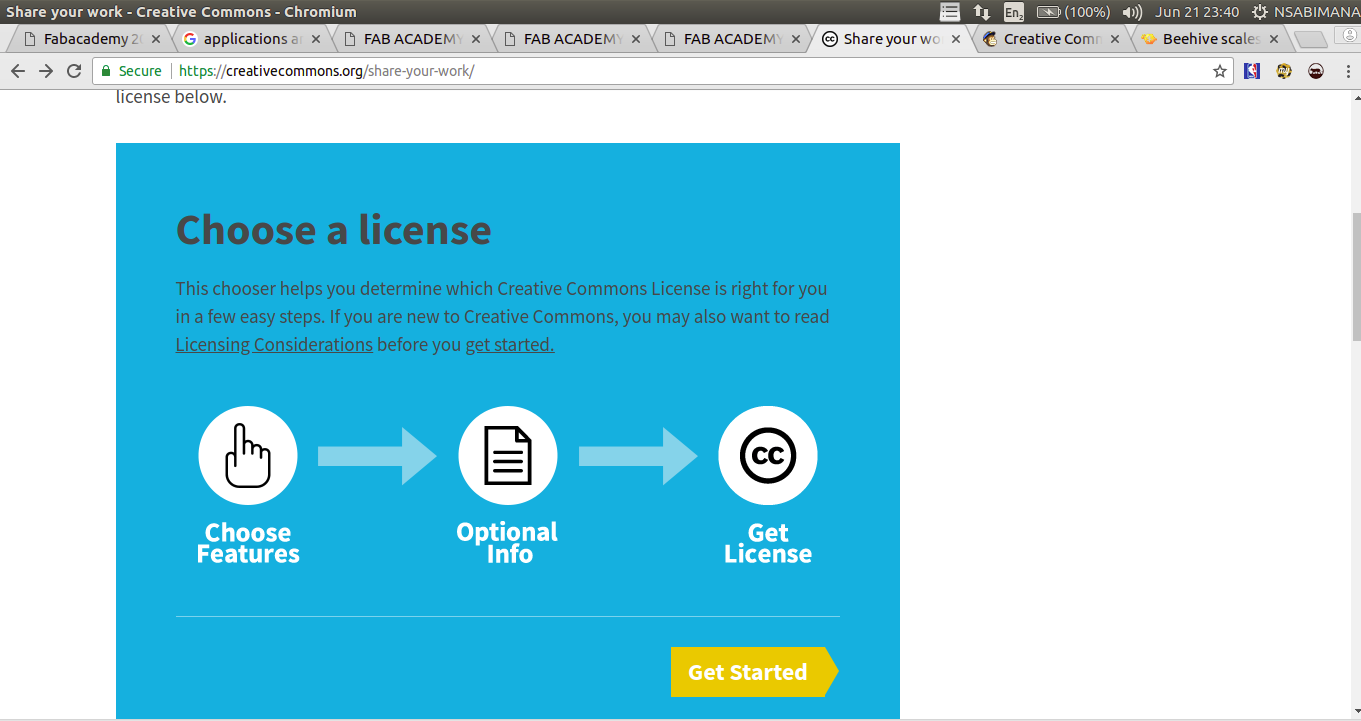Go forward to the next page

coord(46,71)
